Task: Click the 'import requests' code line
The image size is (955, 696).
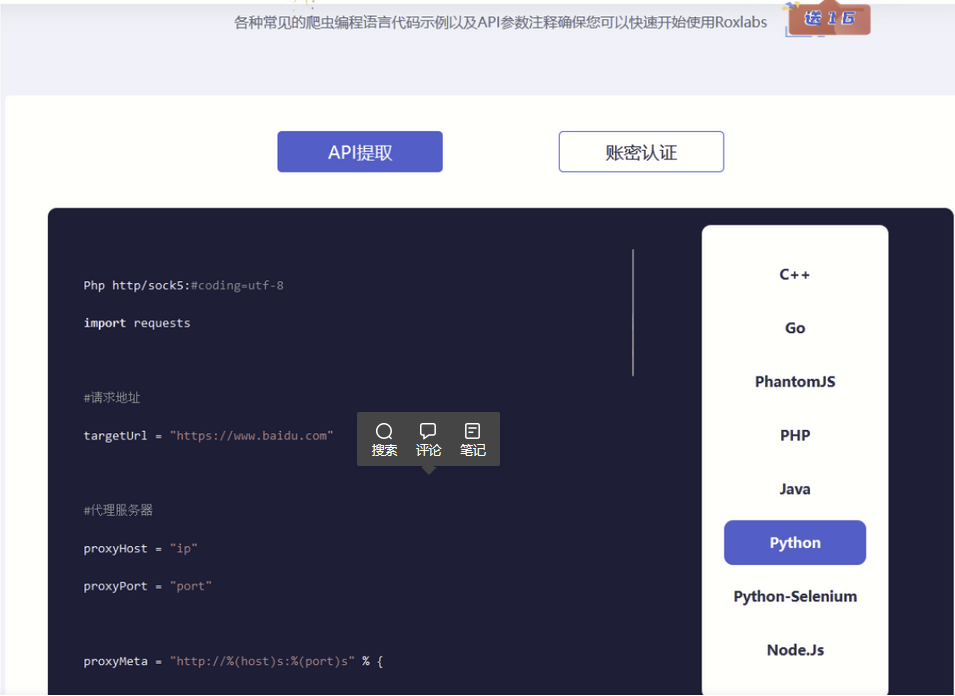Action: 137,323
